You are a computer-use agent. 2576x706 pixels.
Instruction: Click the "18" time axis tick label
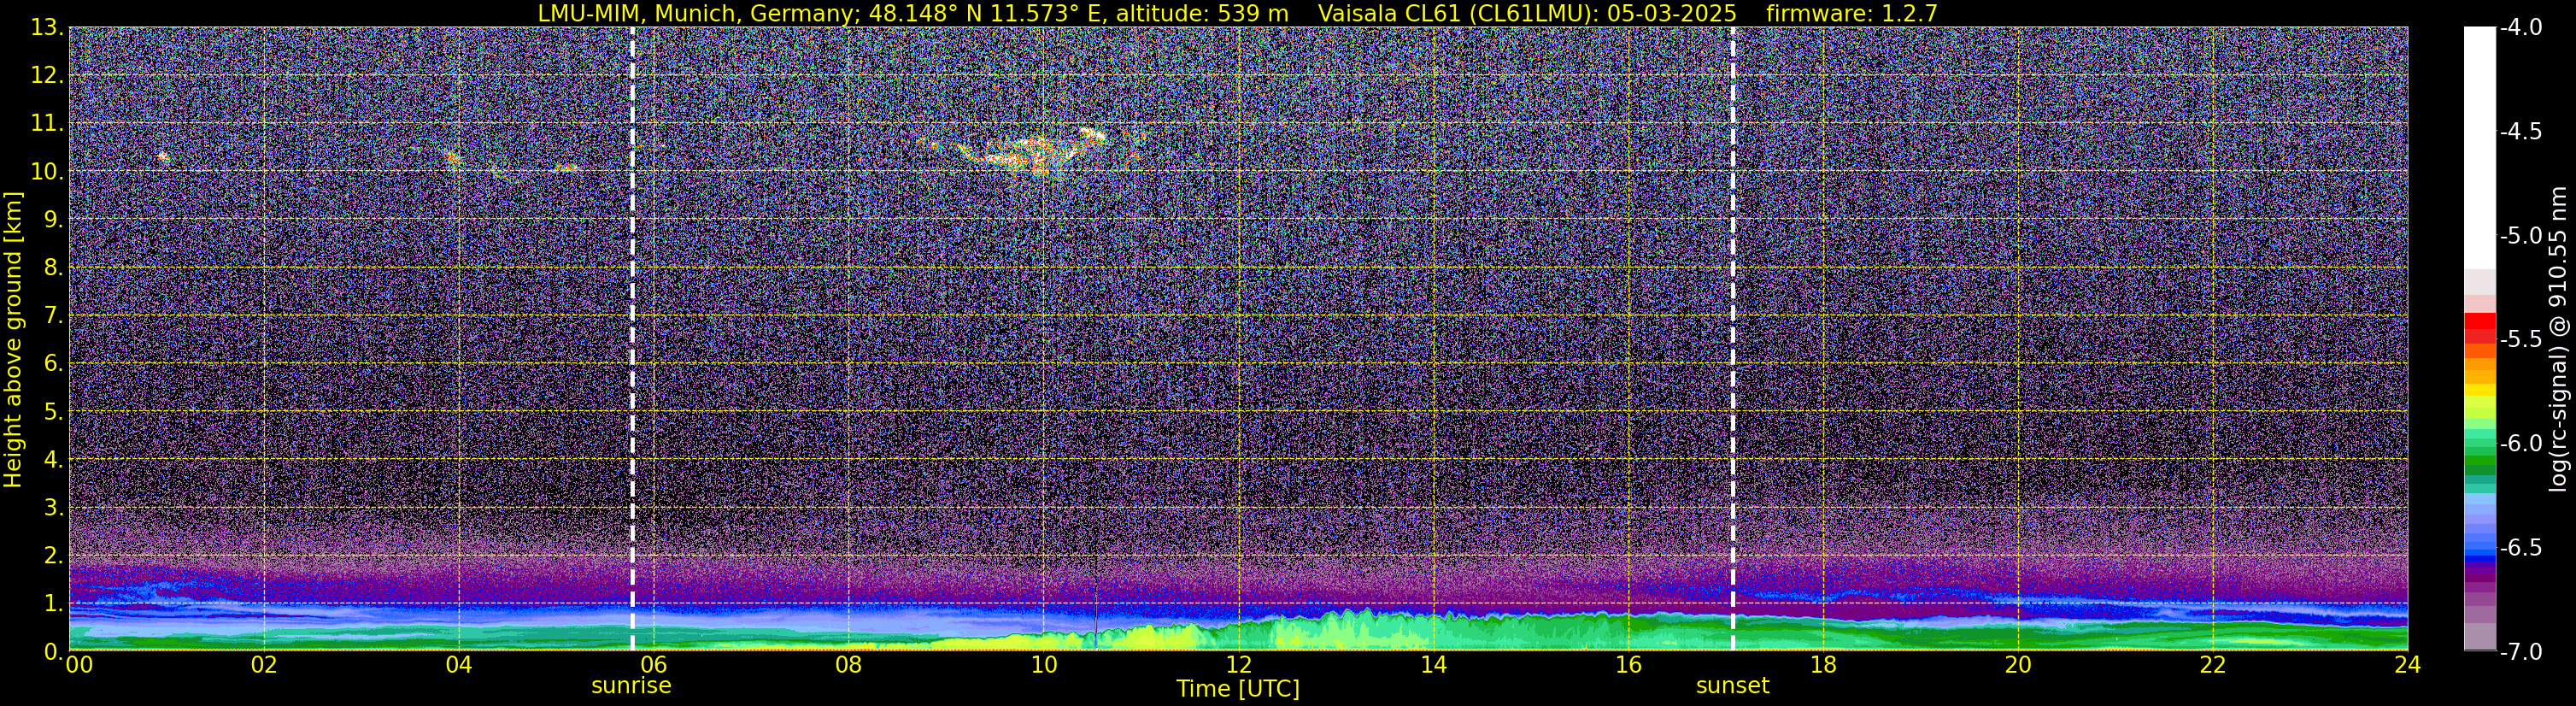click(1824, 666)
